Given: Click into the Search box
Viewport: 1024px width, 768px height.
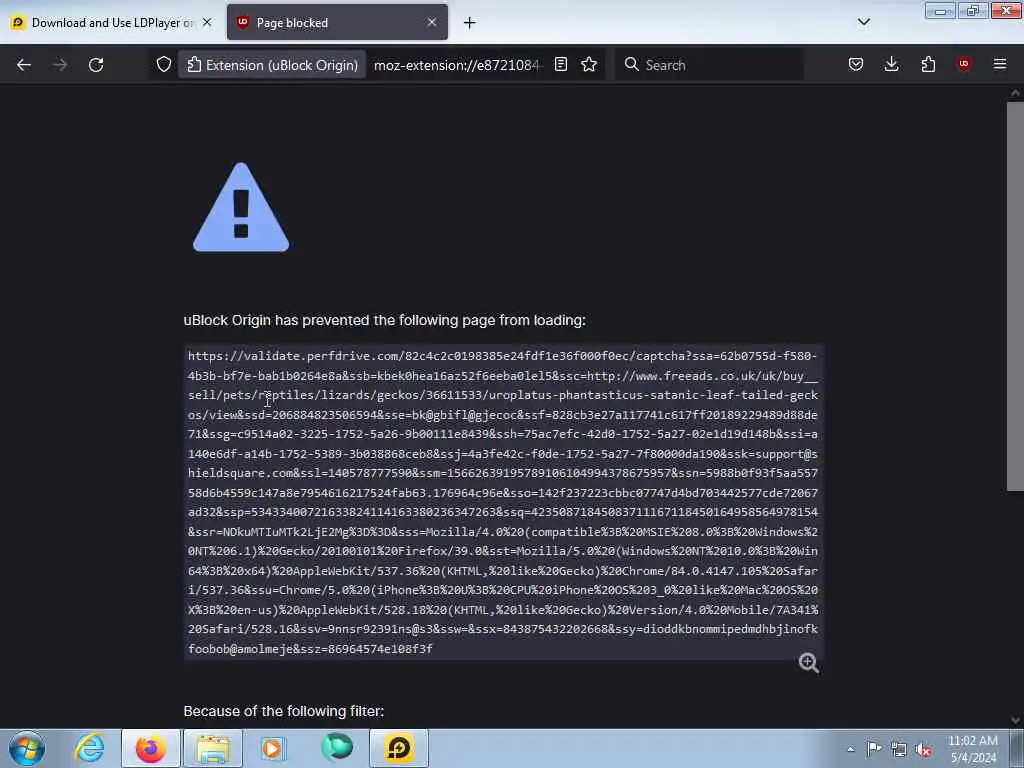Looking at the screenshot, I should (x=709, y=65).
